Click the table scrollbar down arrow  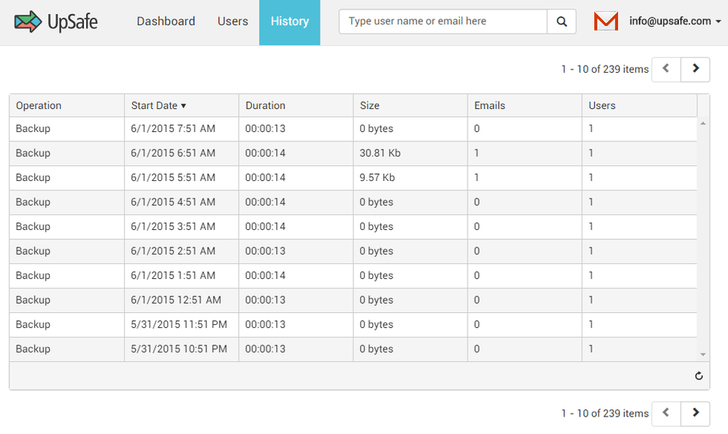tap(704, 354)
